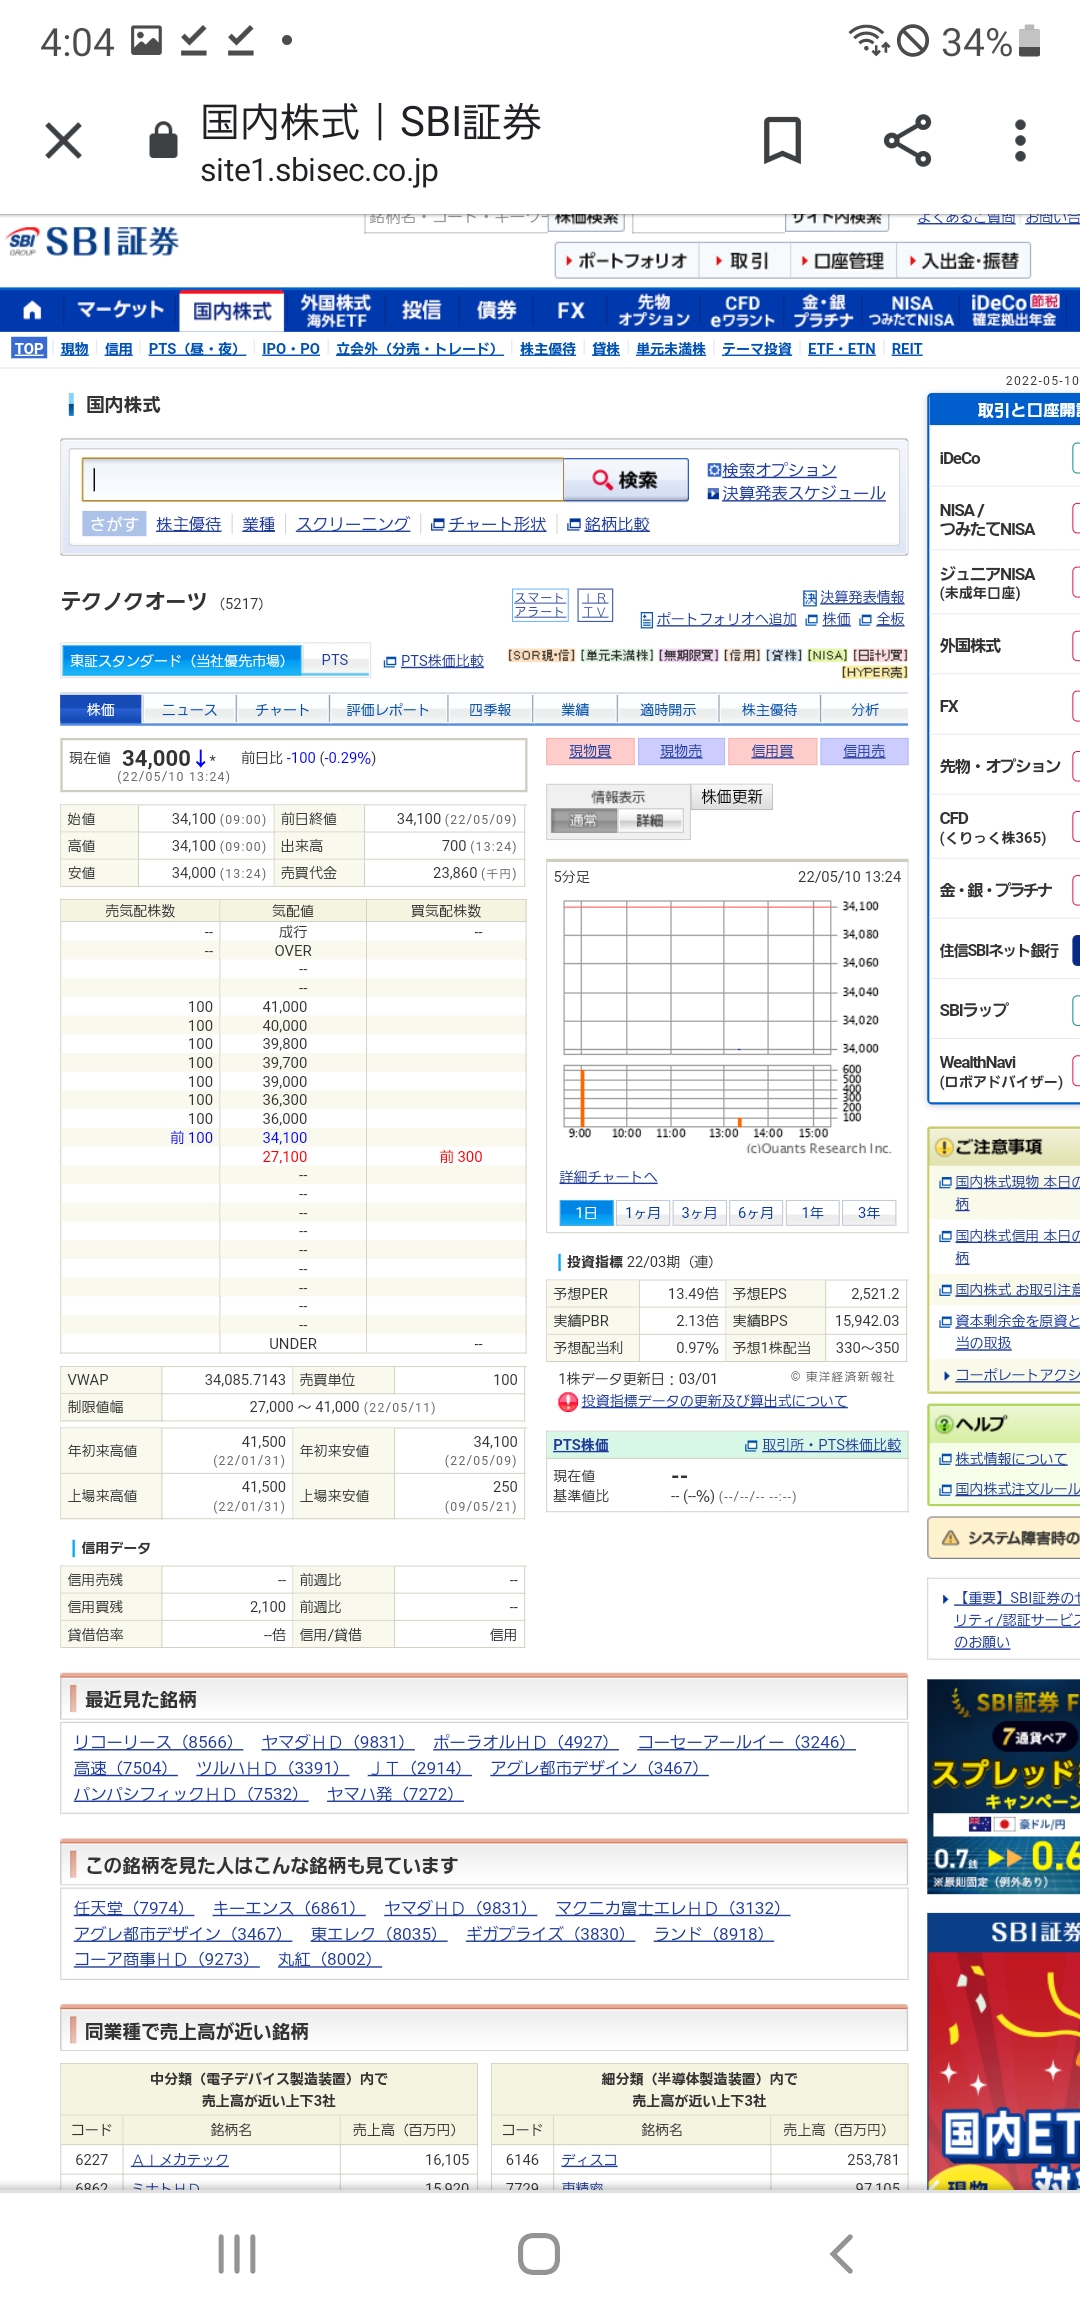Open スマートアラート icon
Viewport: 1080px width, 2316px height.
[x=540, y=605]
